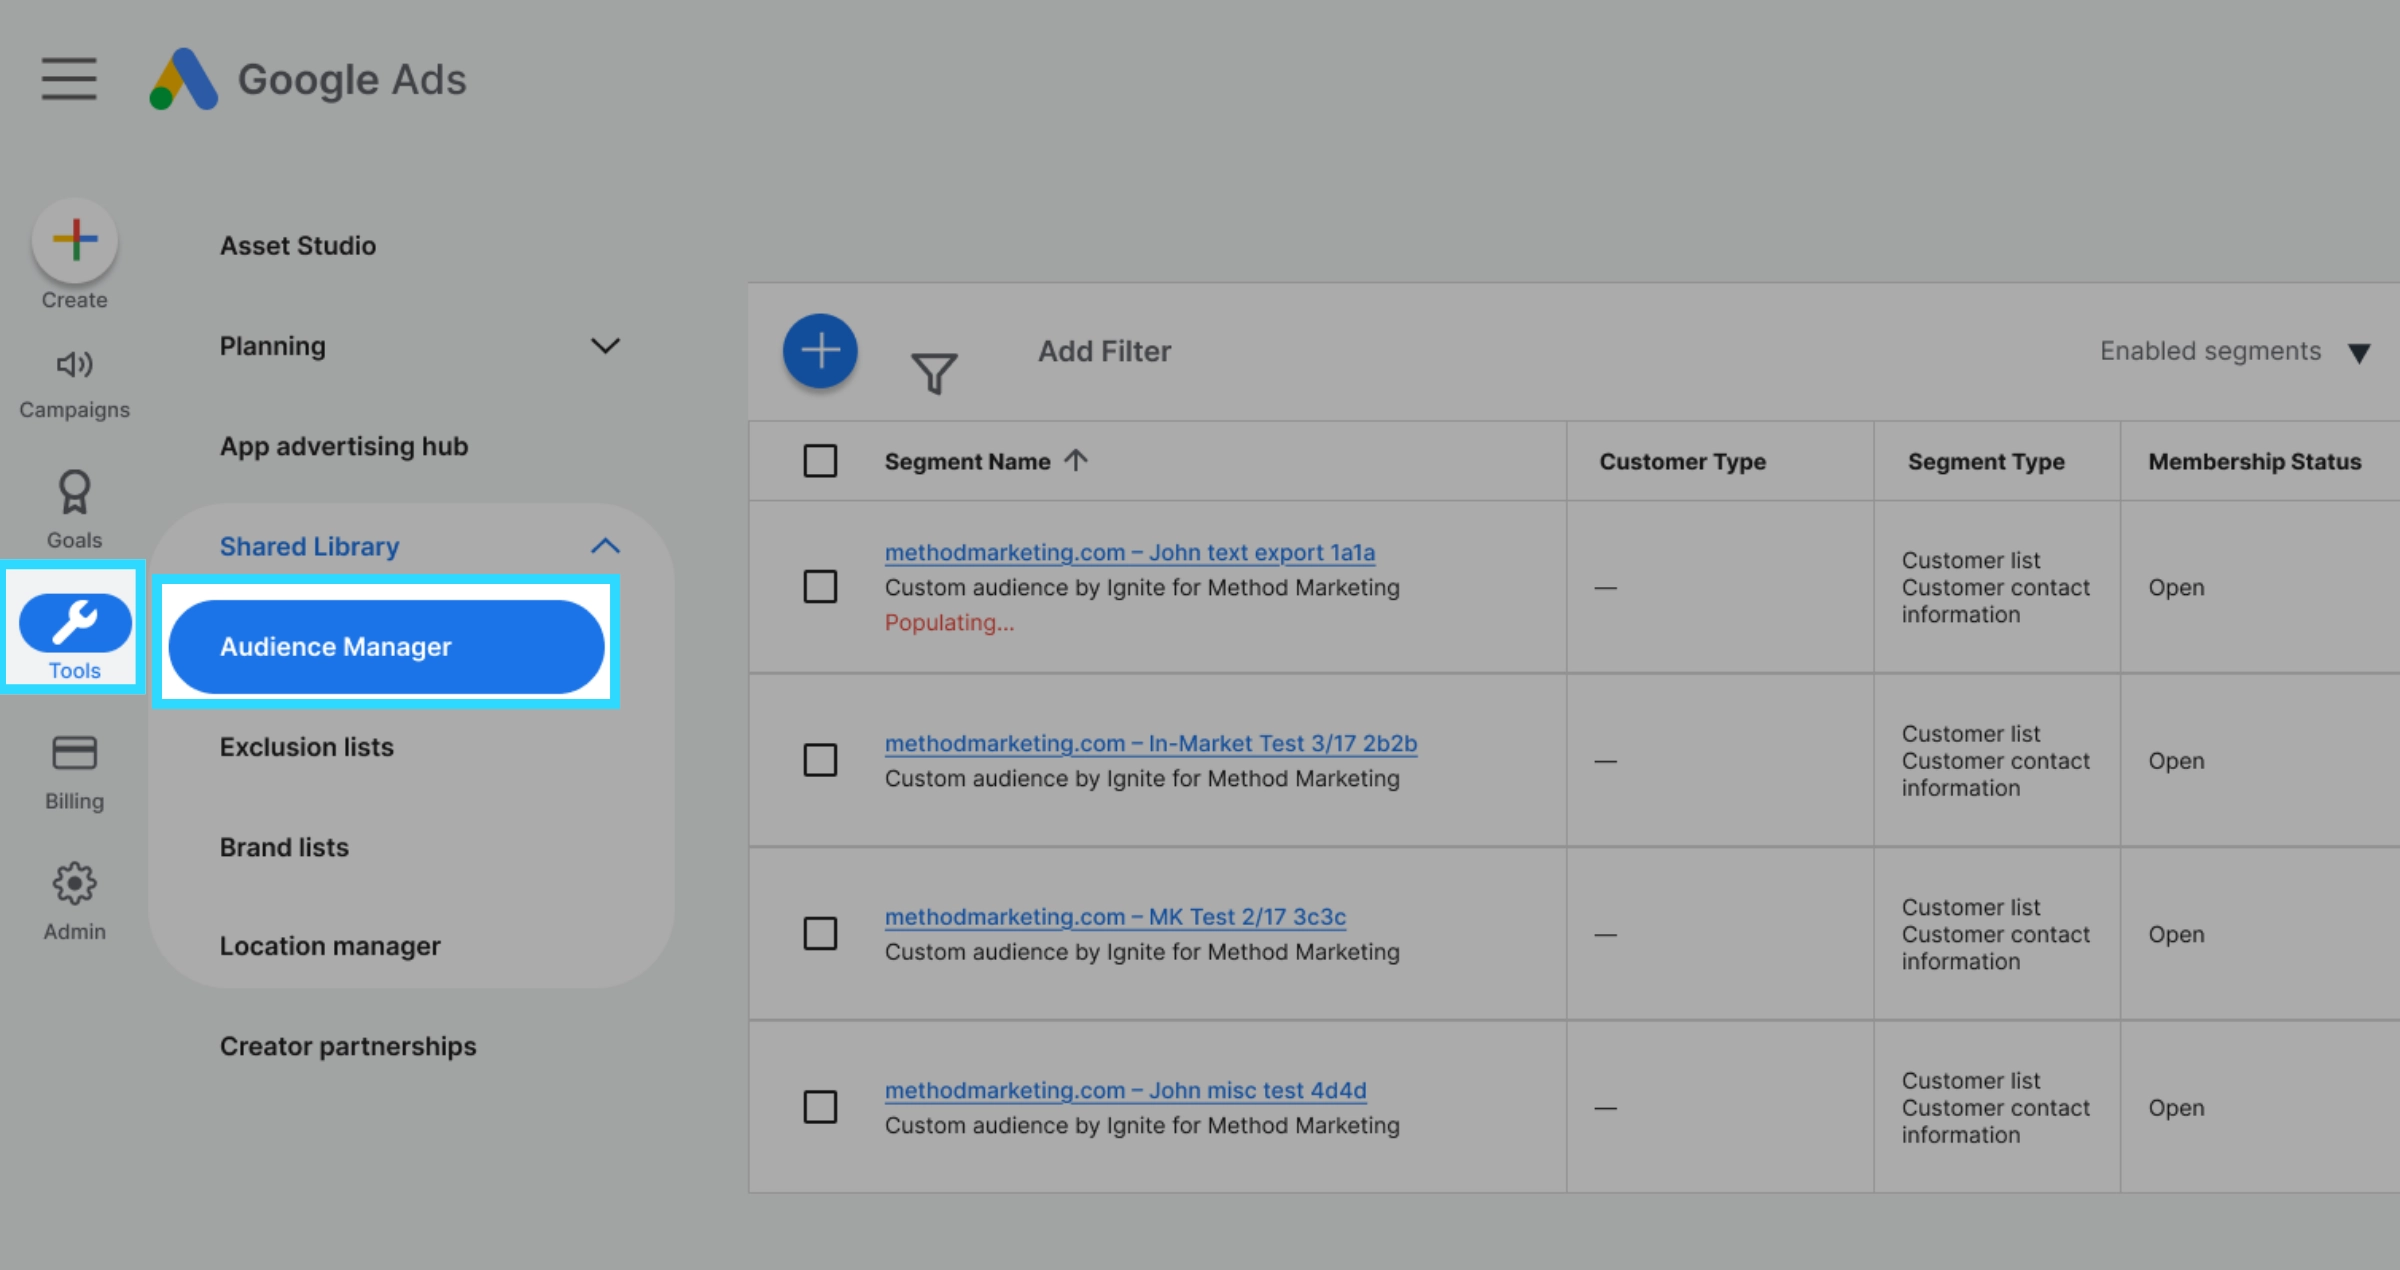Viewport: 2400px width, 1270px height.
Task: Open Admin gear icon
Action: point(75,883)
